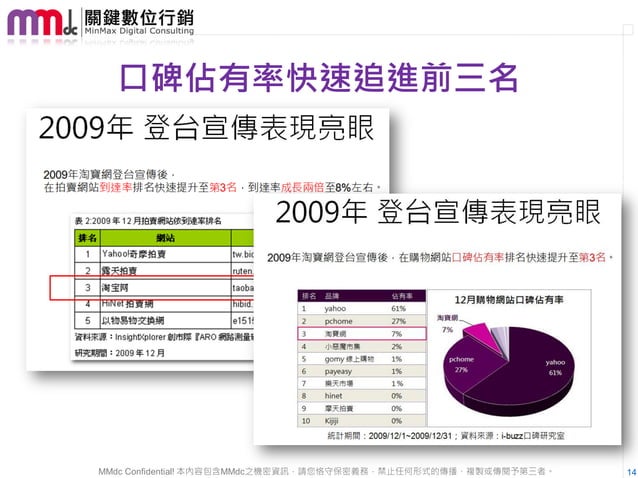Image resolution: width=638 pixels, height=478 pixels.
Task: Click the back slide's 2009年 登台宣傳表現亮眼 title
Action: [x=206, y=128]
